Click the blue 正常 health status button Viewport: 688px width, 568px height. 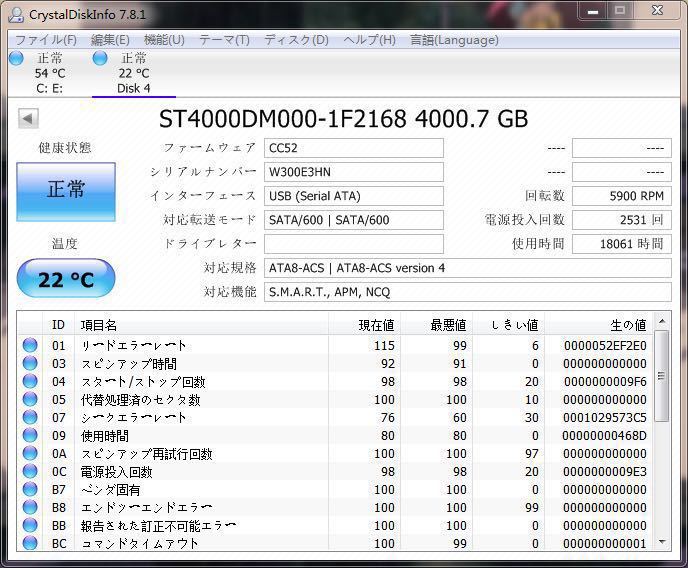point(66,192)
